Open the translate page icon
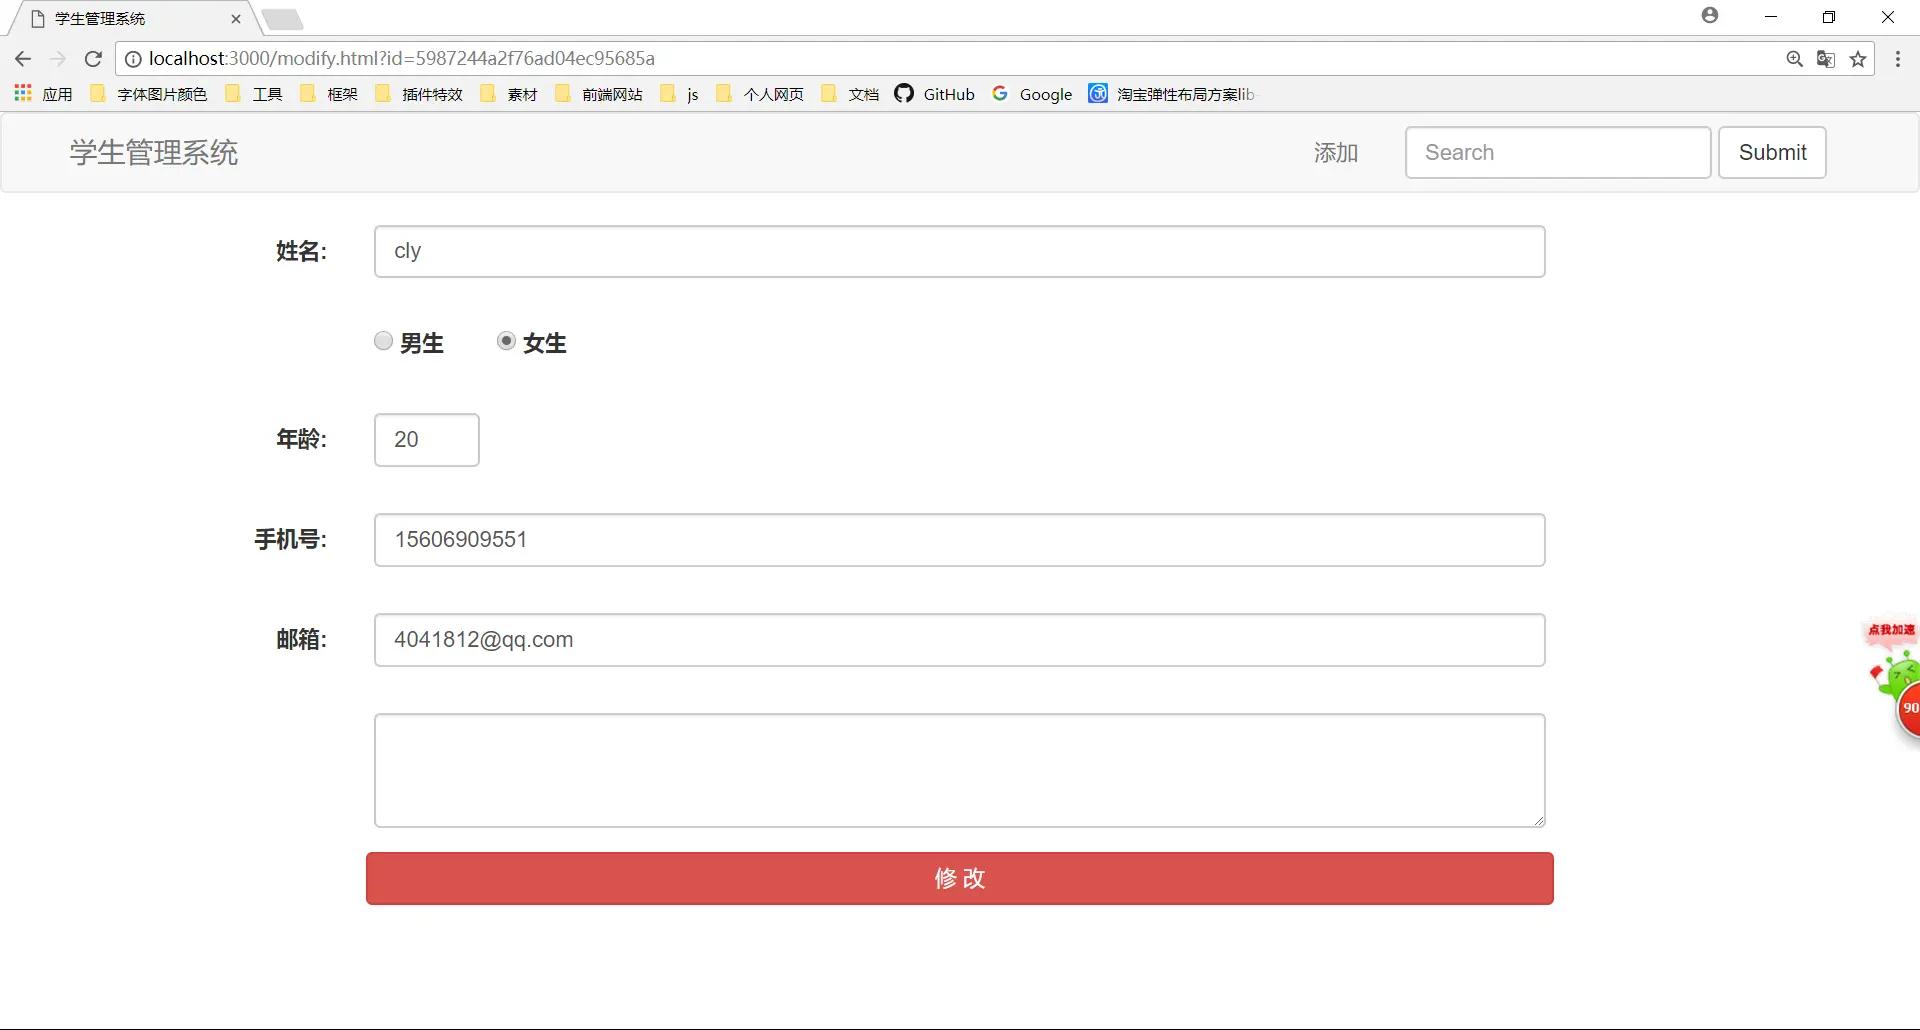Image resolution: width=1920 pixels, height=1030 pixels. 1826,59
